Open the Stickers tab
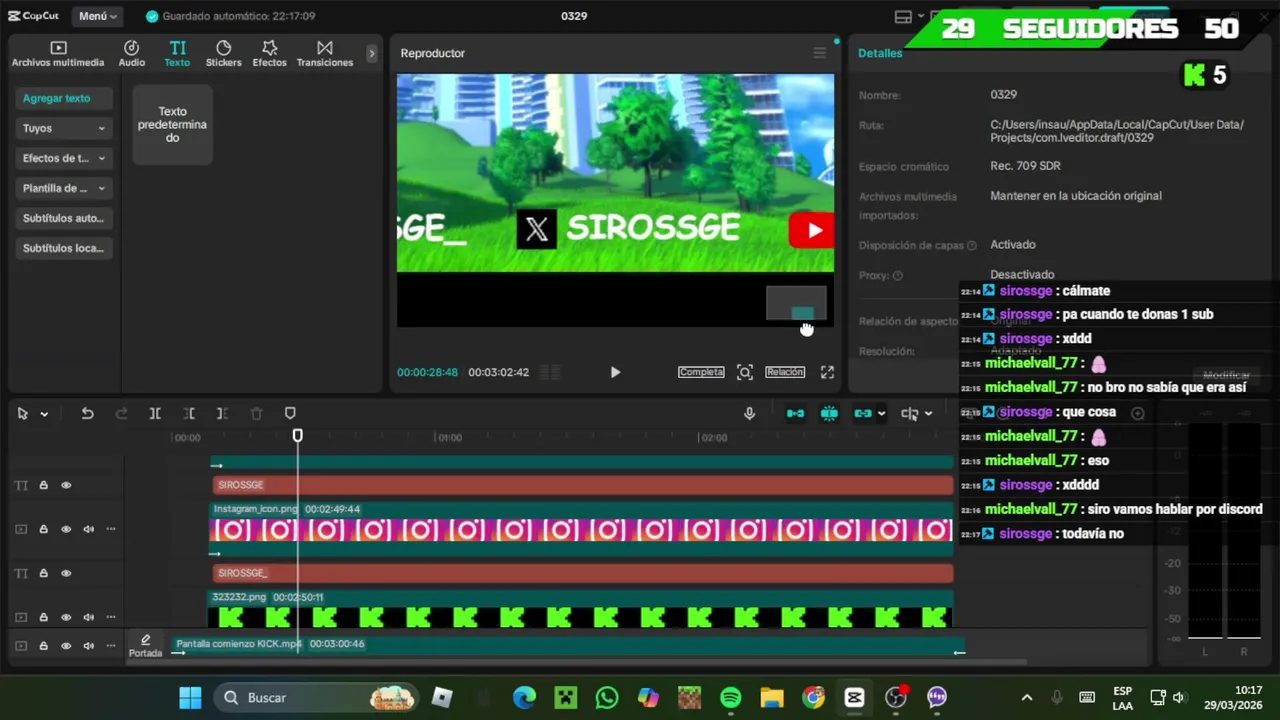This screenshot has height=720, width=1280. pyautogui.click(x=223, y=54)
